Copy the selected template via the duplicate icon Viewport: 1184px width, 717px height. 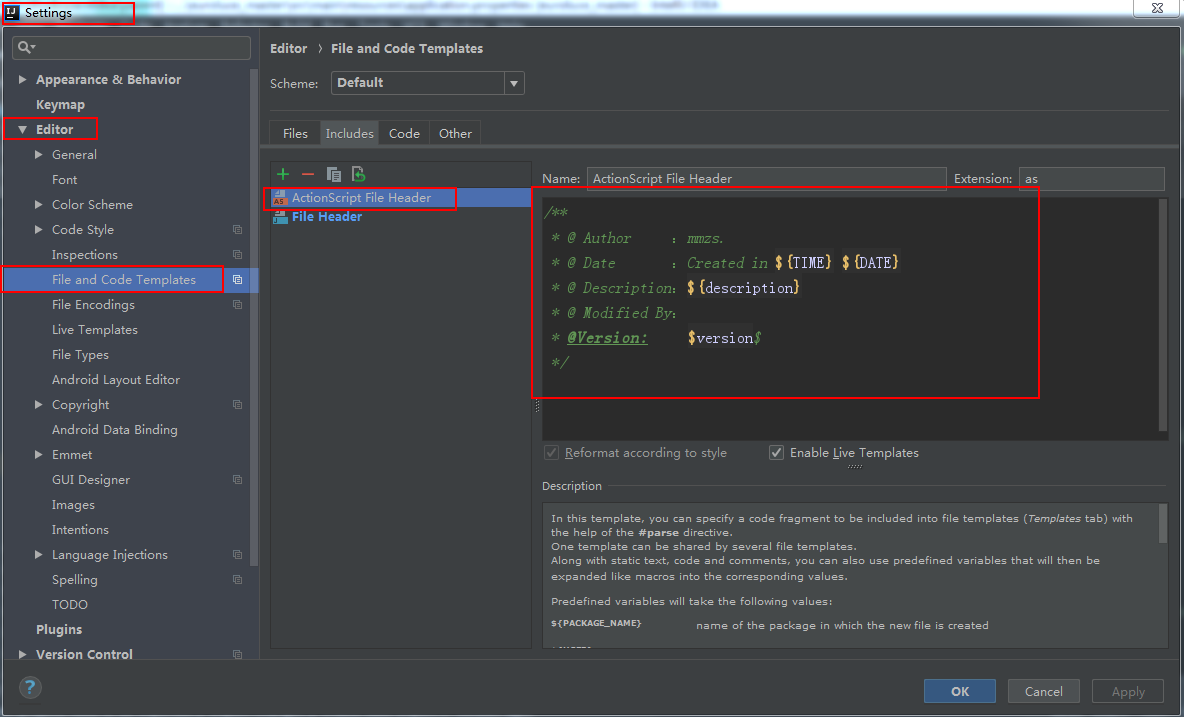click(x=334, y=174)
